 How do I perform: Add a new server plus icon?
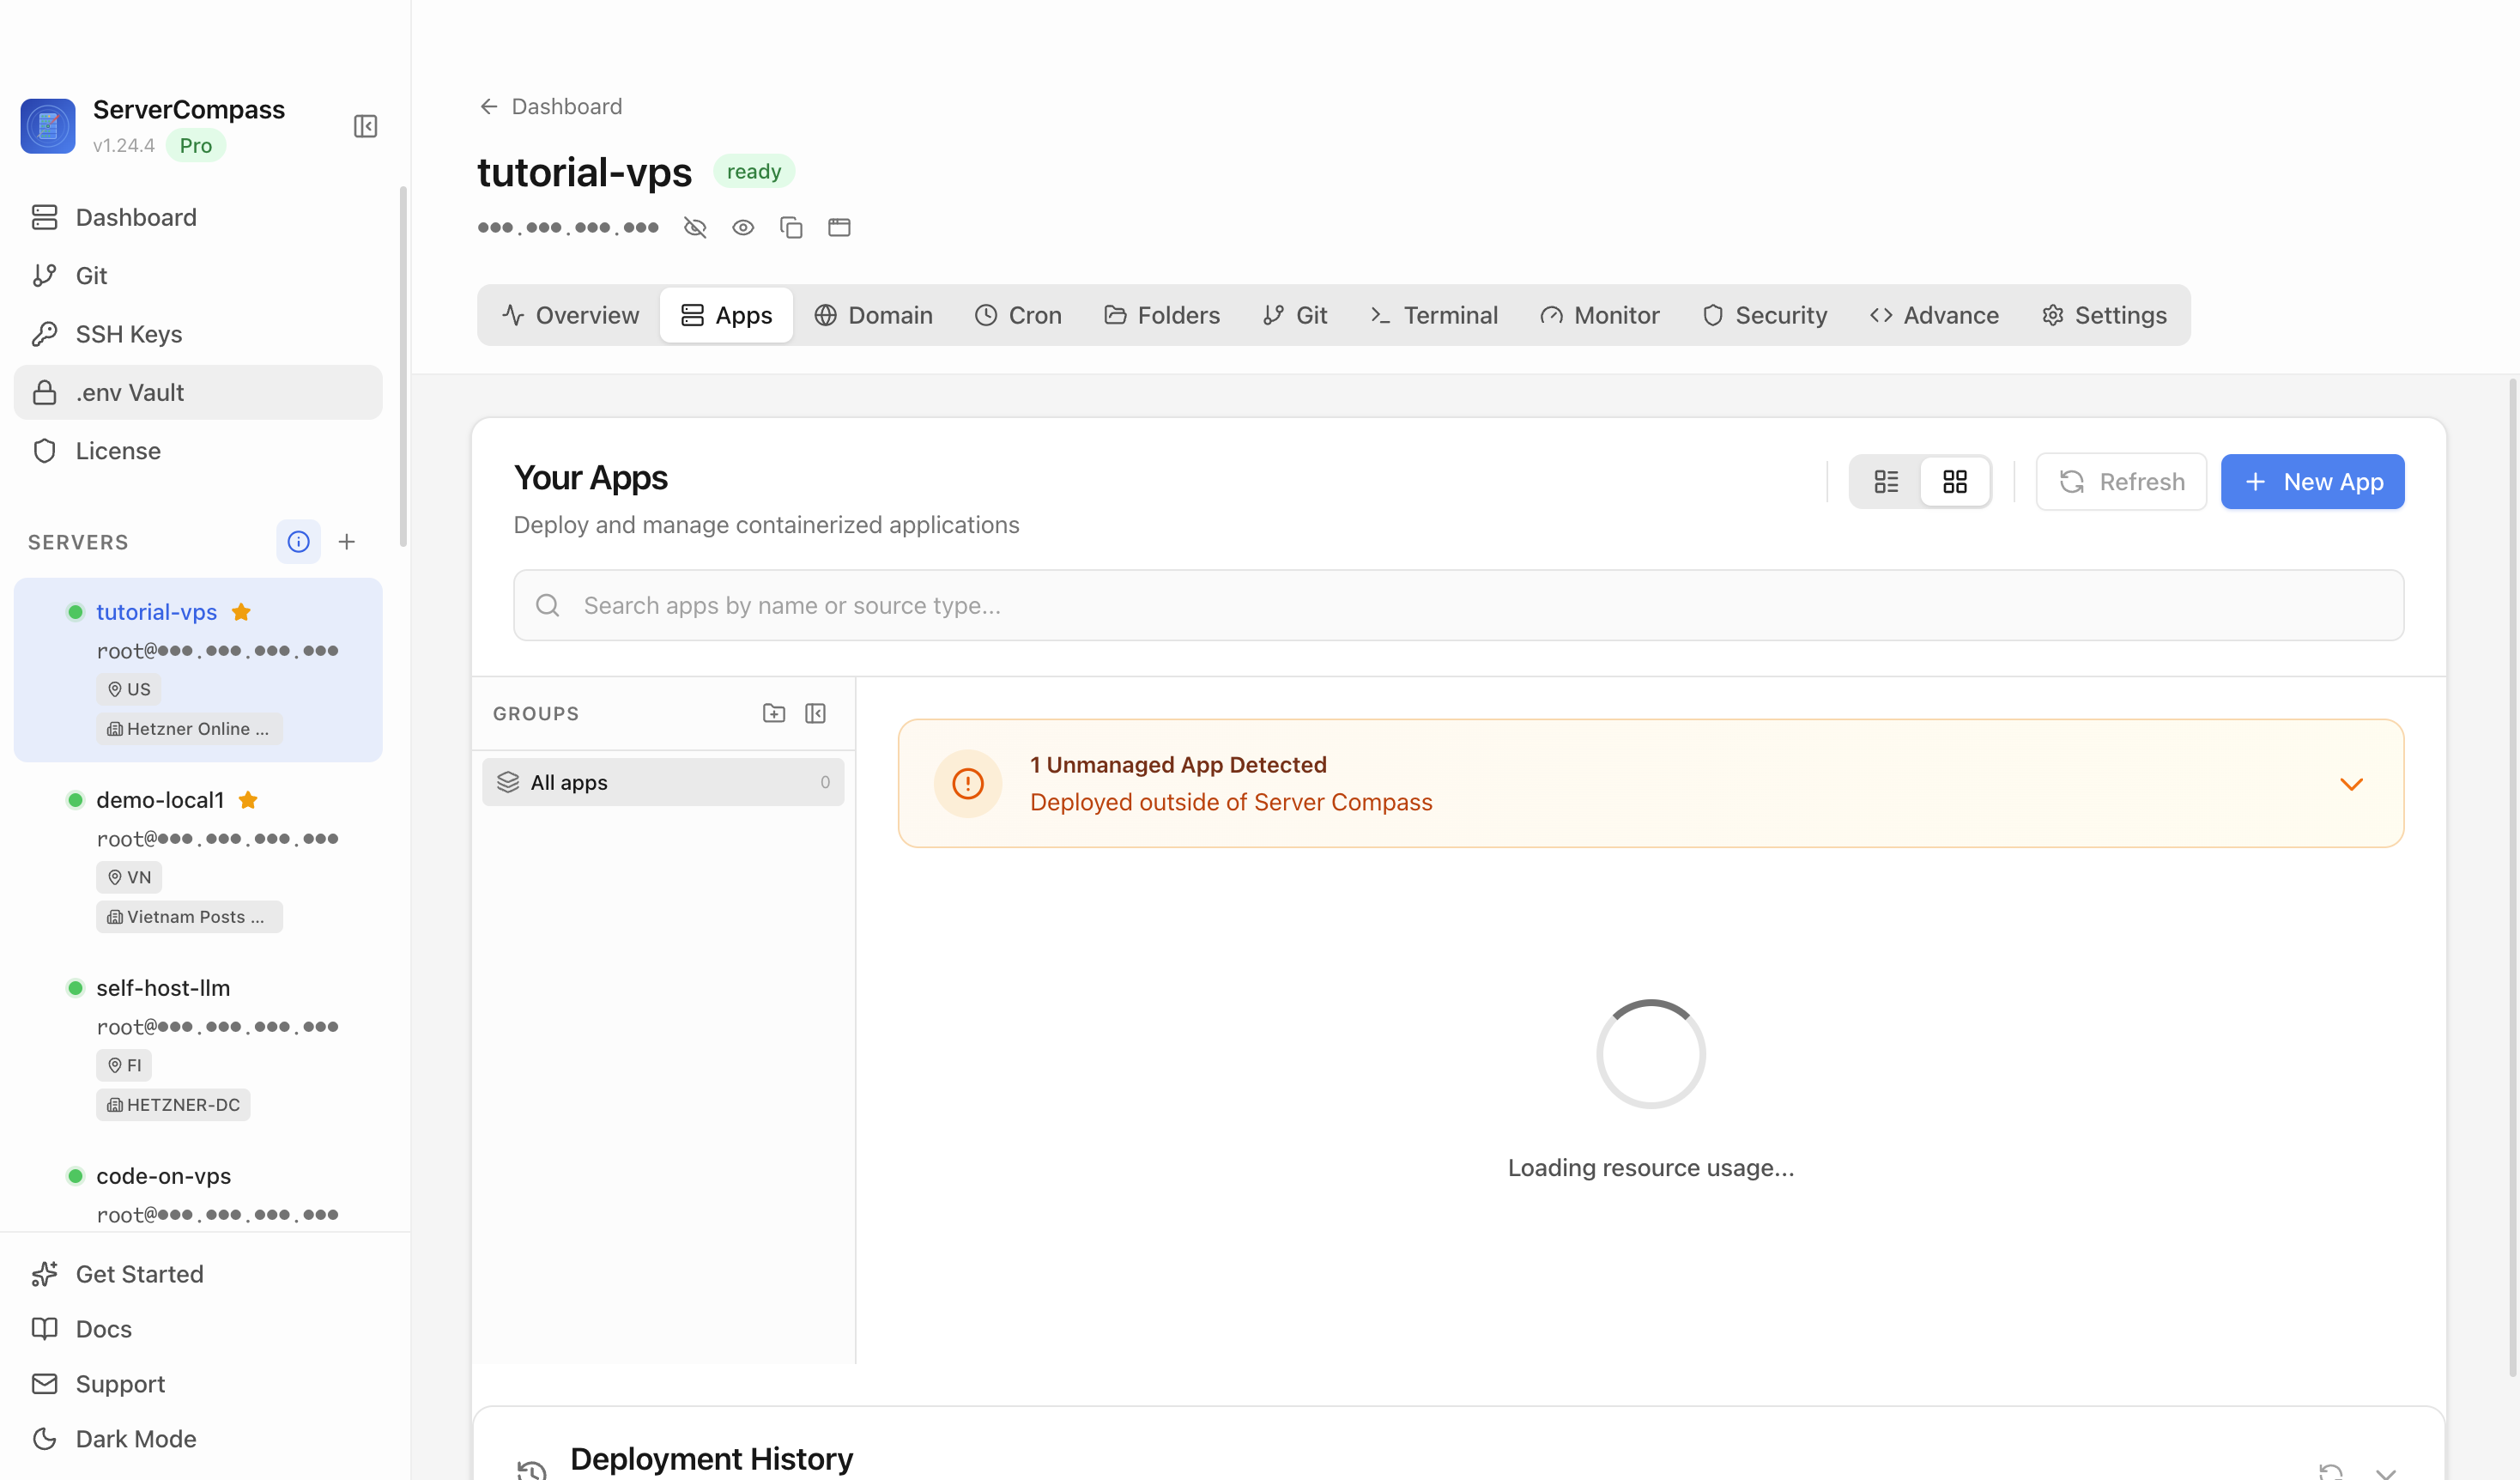tap(347, 542)
